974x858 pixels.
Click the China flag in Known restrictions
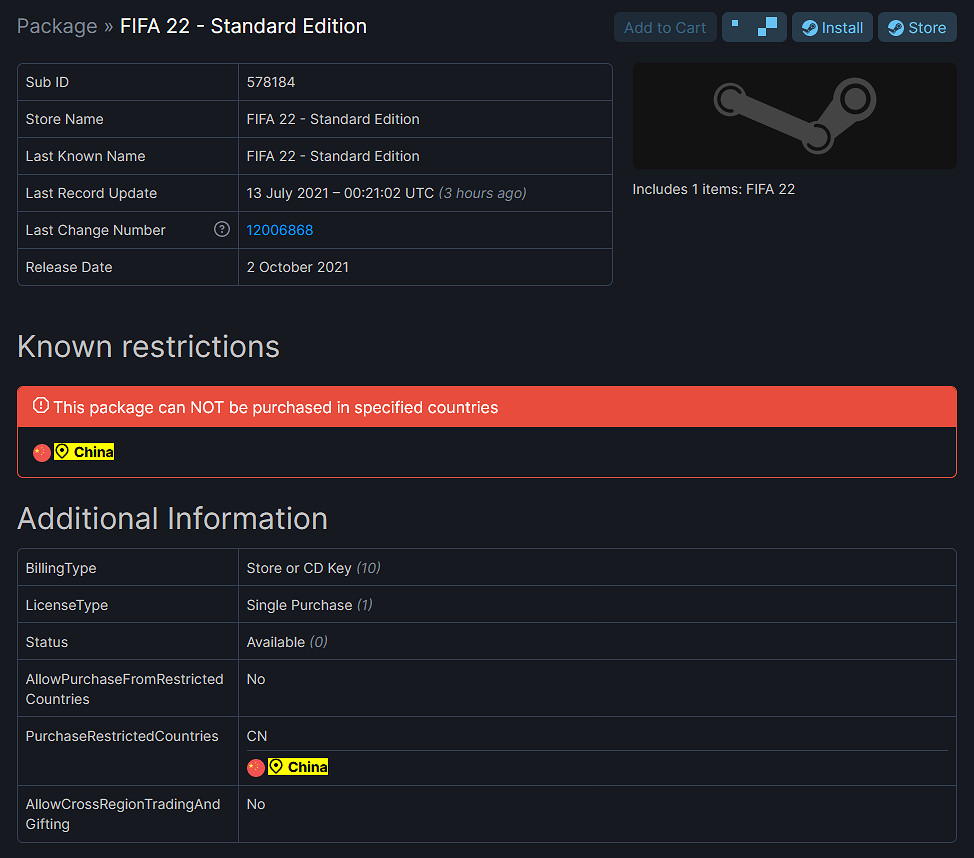[x=41, y=452]
